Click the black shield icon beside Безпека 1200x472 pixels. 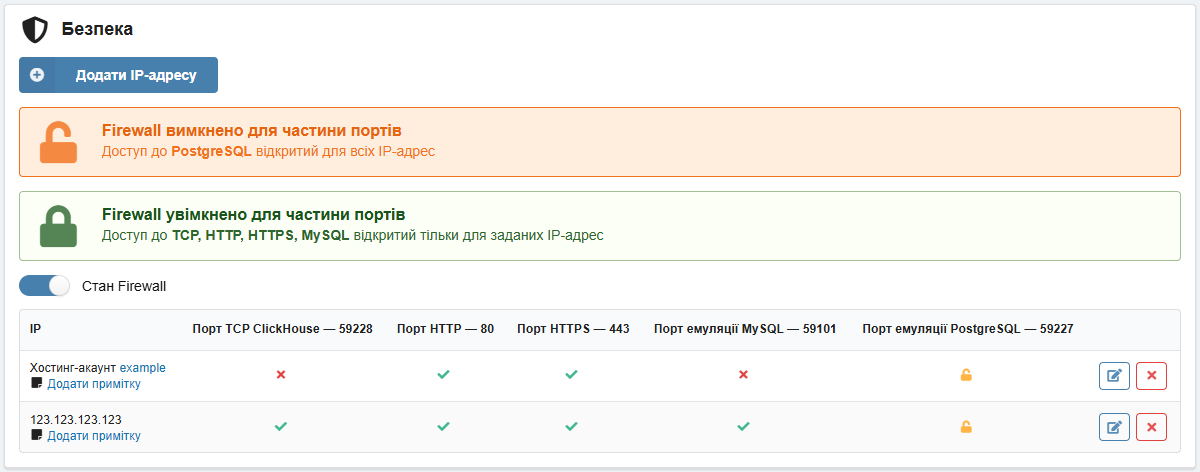tap(35, 30)
